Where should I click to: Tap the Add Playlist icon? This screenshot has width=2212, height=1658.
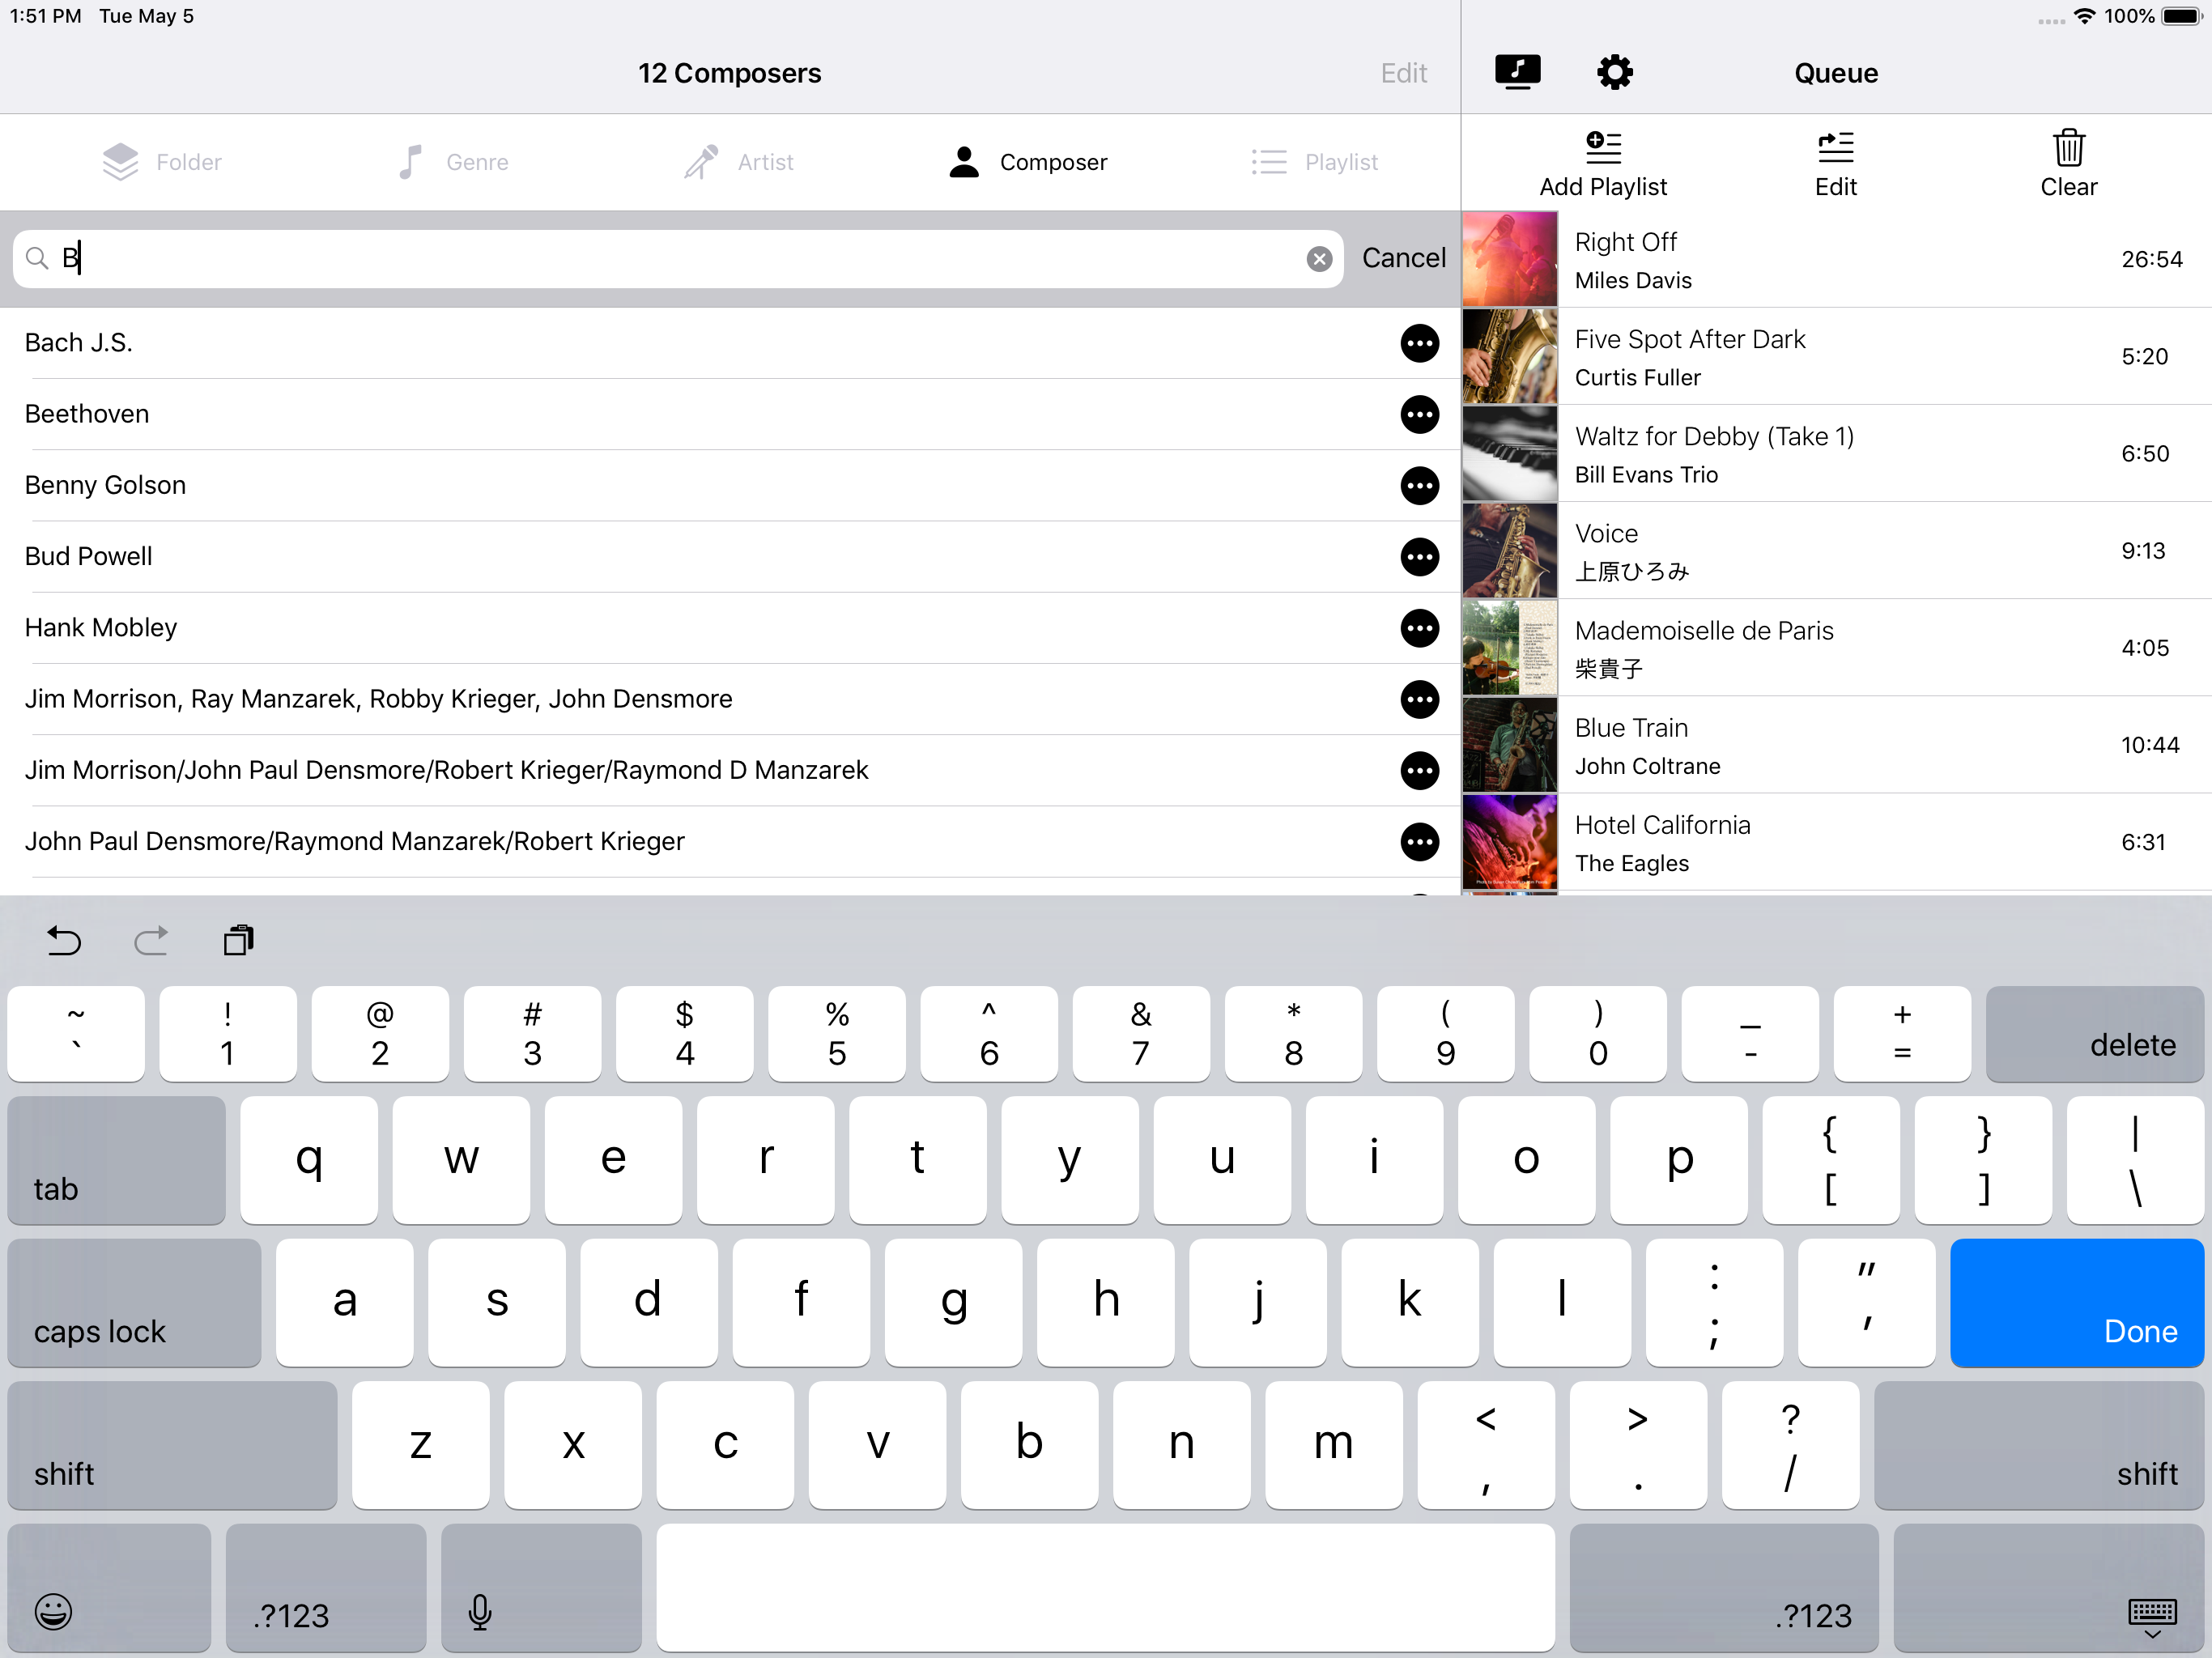coord(1603,148)
